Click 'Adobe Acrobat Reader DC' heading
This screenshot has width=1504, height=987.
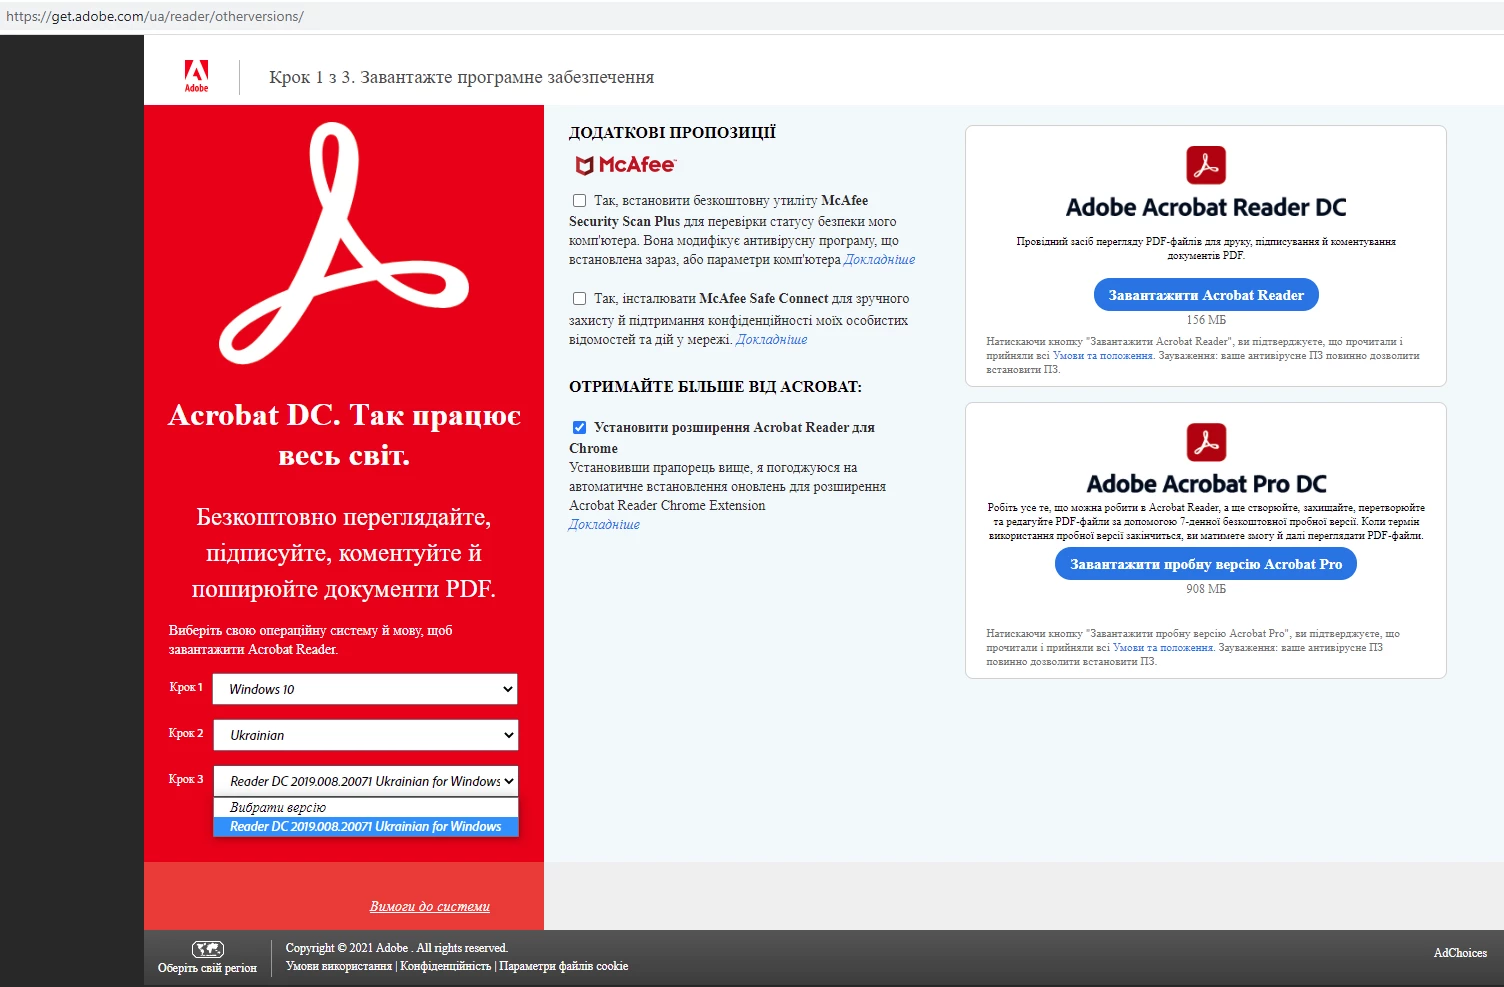tap(1206, 207)
